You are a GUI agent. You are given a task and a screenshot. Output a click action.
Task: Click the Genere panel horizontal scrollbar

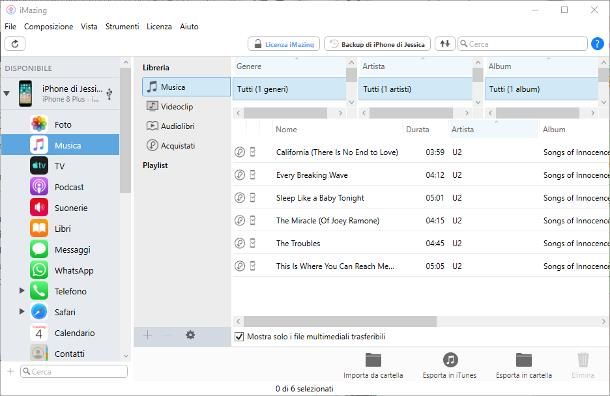click(x=285, y=113)
